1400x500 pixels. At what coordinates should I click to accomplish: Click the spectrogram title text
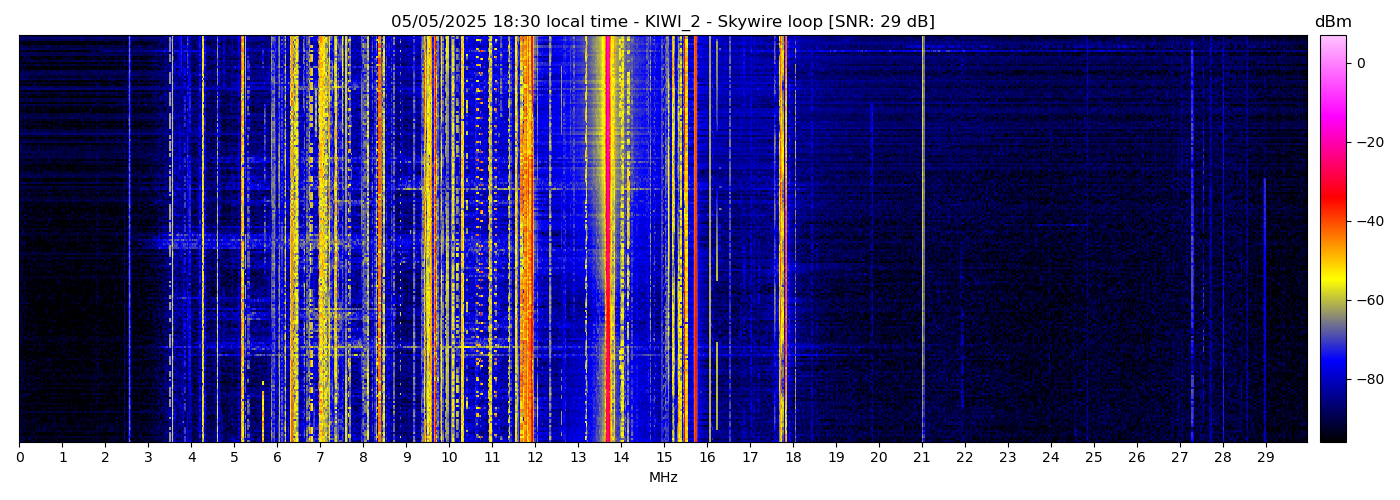click(662, 22)
